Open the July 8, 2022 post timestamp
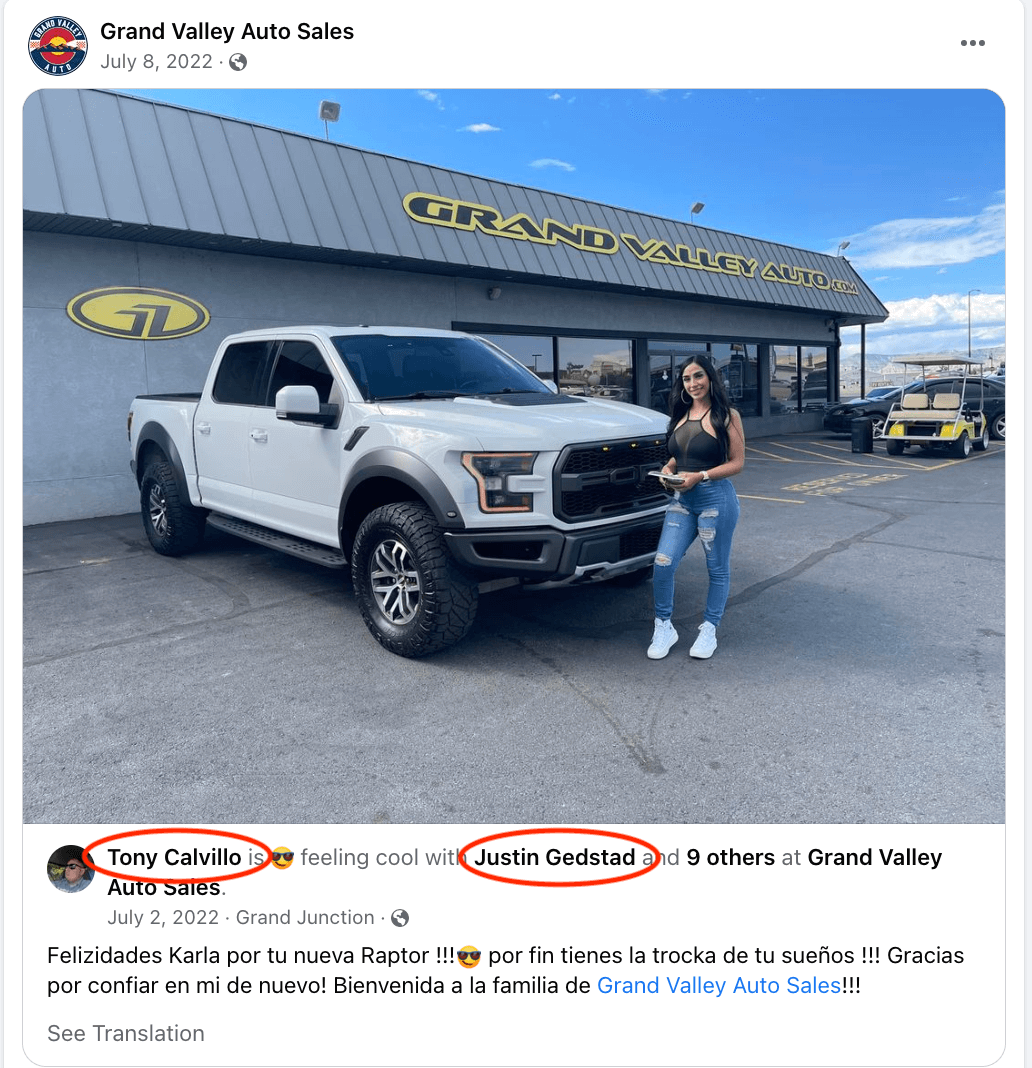1032x1068 pixels. (157, 62)
